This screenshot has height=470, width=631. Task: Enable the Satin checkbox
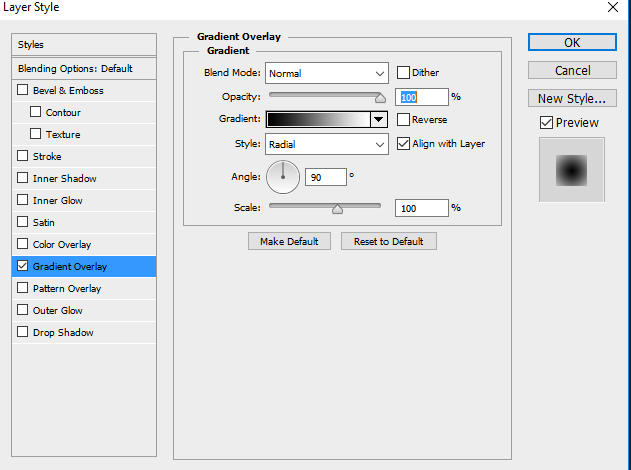(23, 222)
